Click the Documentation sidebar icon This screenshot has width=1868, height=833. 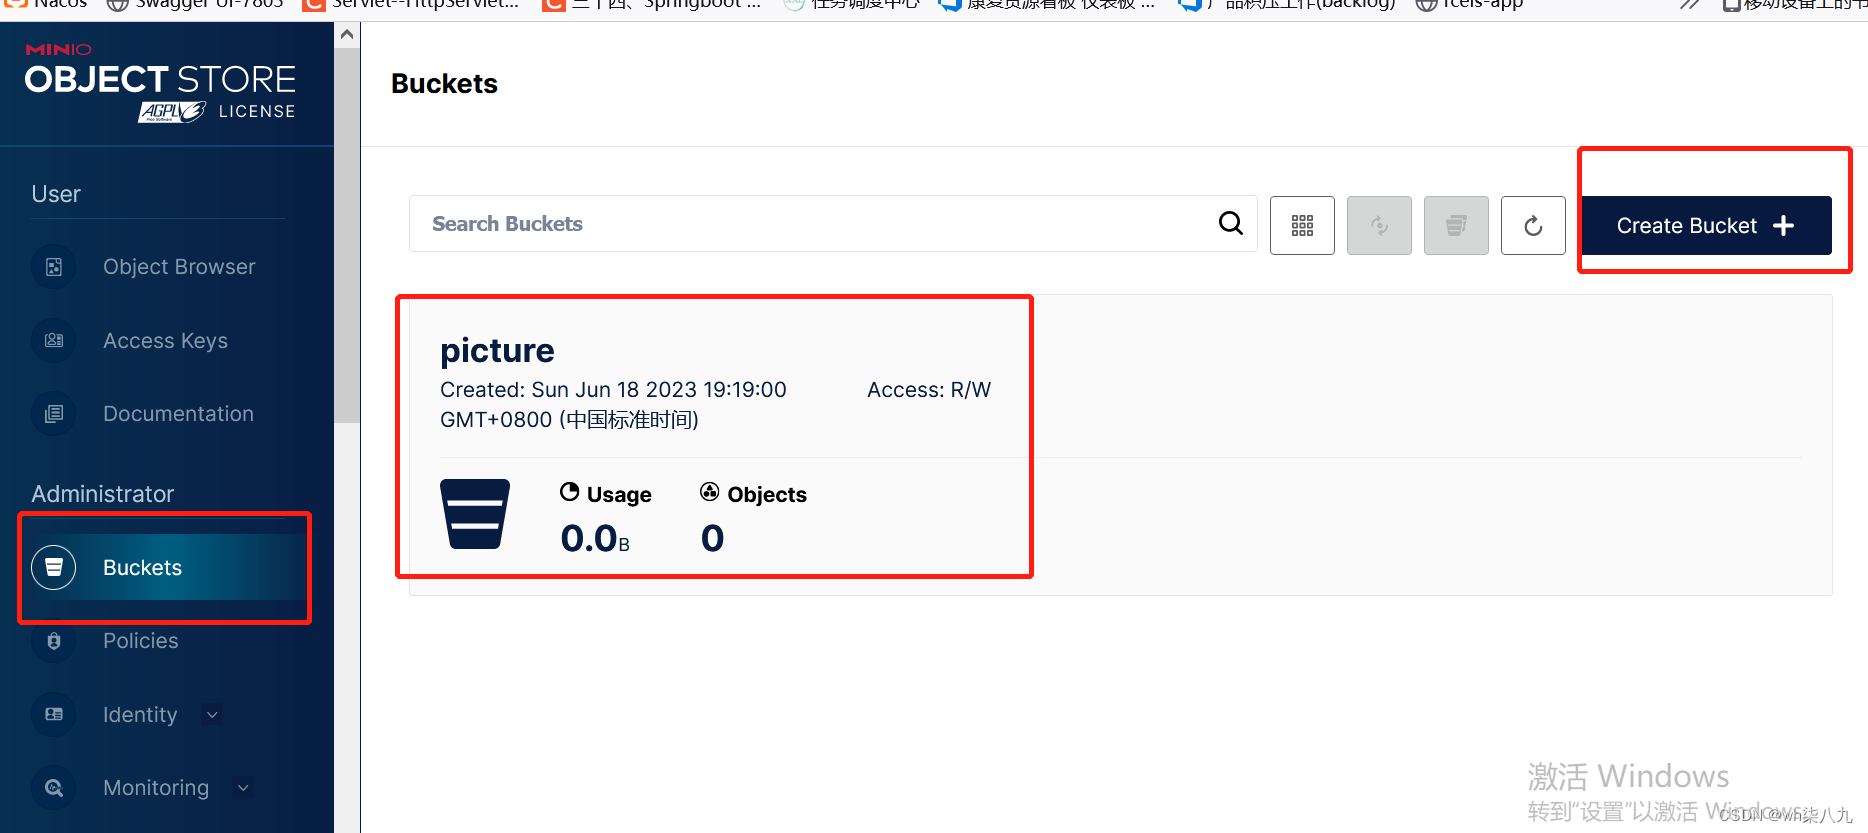point(54,413)
